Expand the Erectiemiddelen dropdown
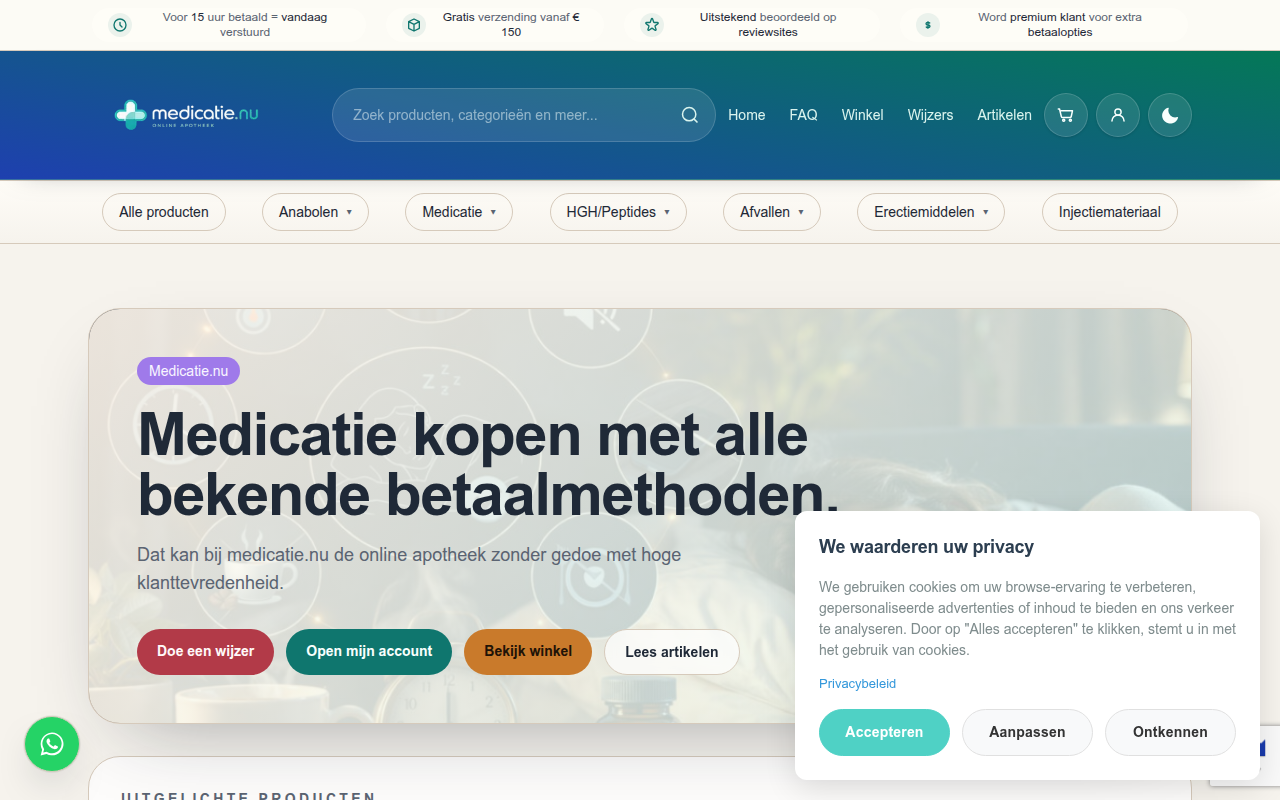 [x=931, y=212]
